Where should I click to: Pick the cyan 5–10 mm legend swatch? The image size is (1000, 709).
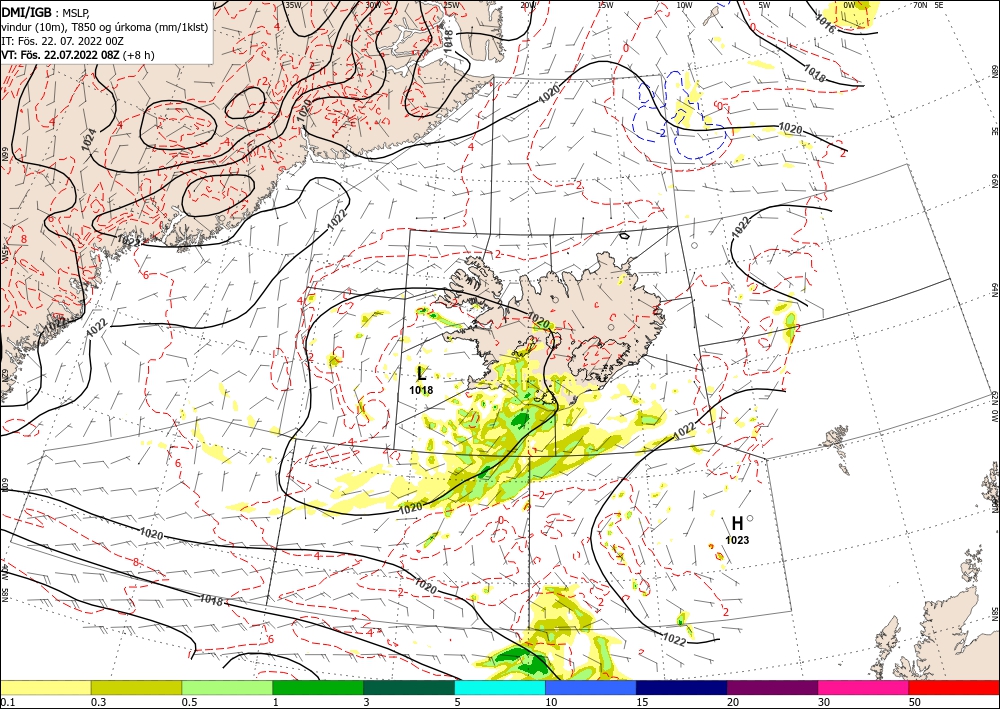pyautogui.click(x=500, y=687)
